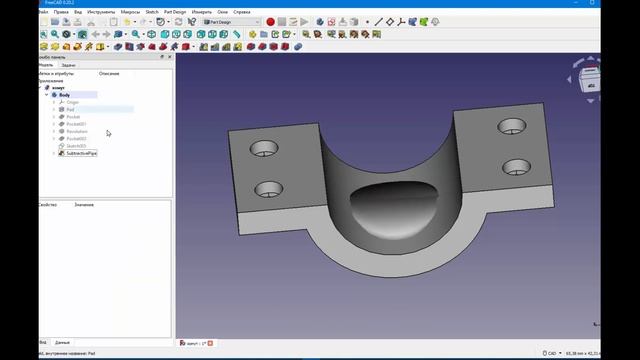Click Fit all view icon
640x360 pixels.
click(44, 34)
